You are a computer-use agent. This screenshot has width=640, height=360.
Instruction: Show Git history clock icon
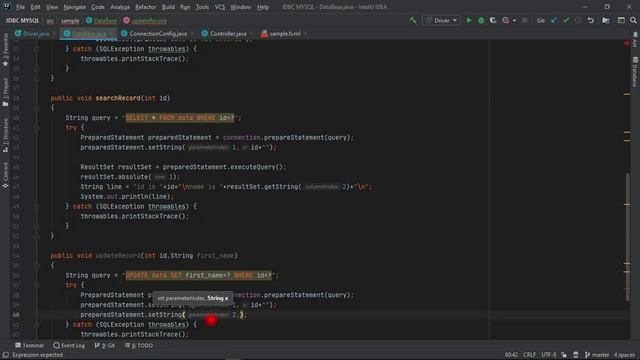click(x=578, y=20)
